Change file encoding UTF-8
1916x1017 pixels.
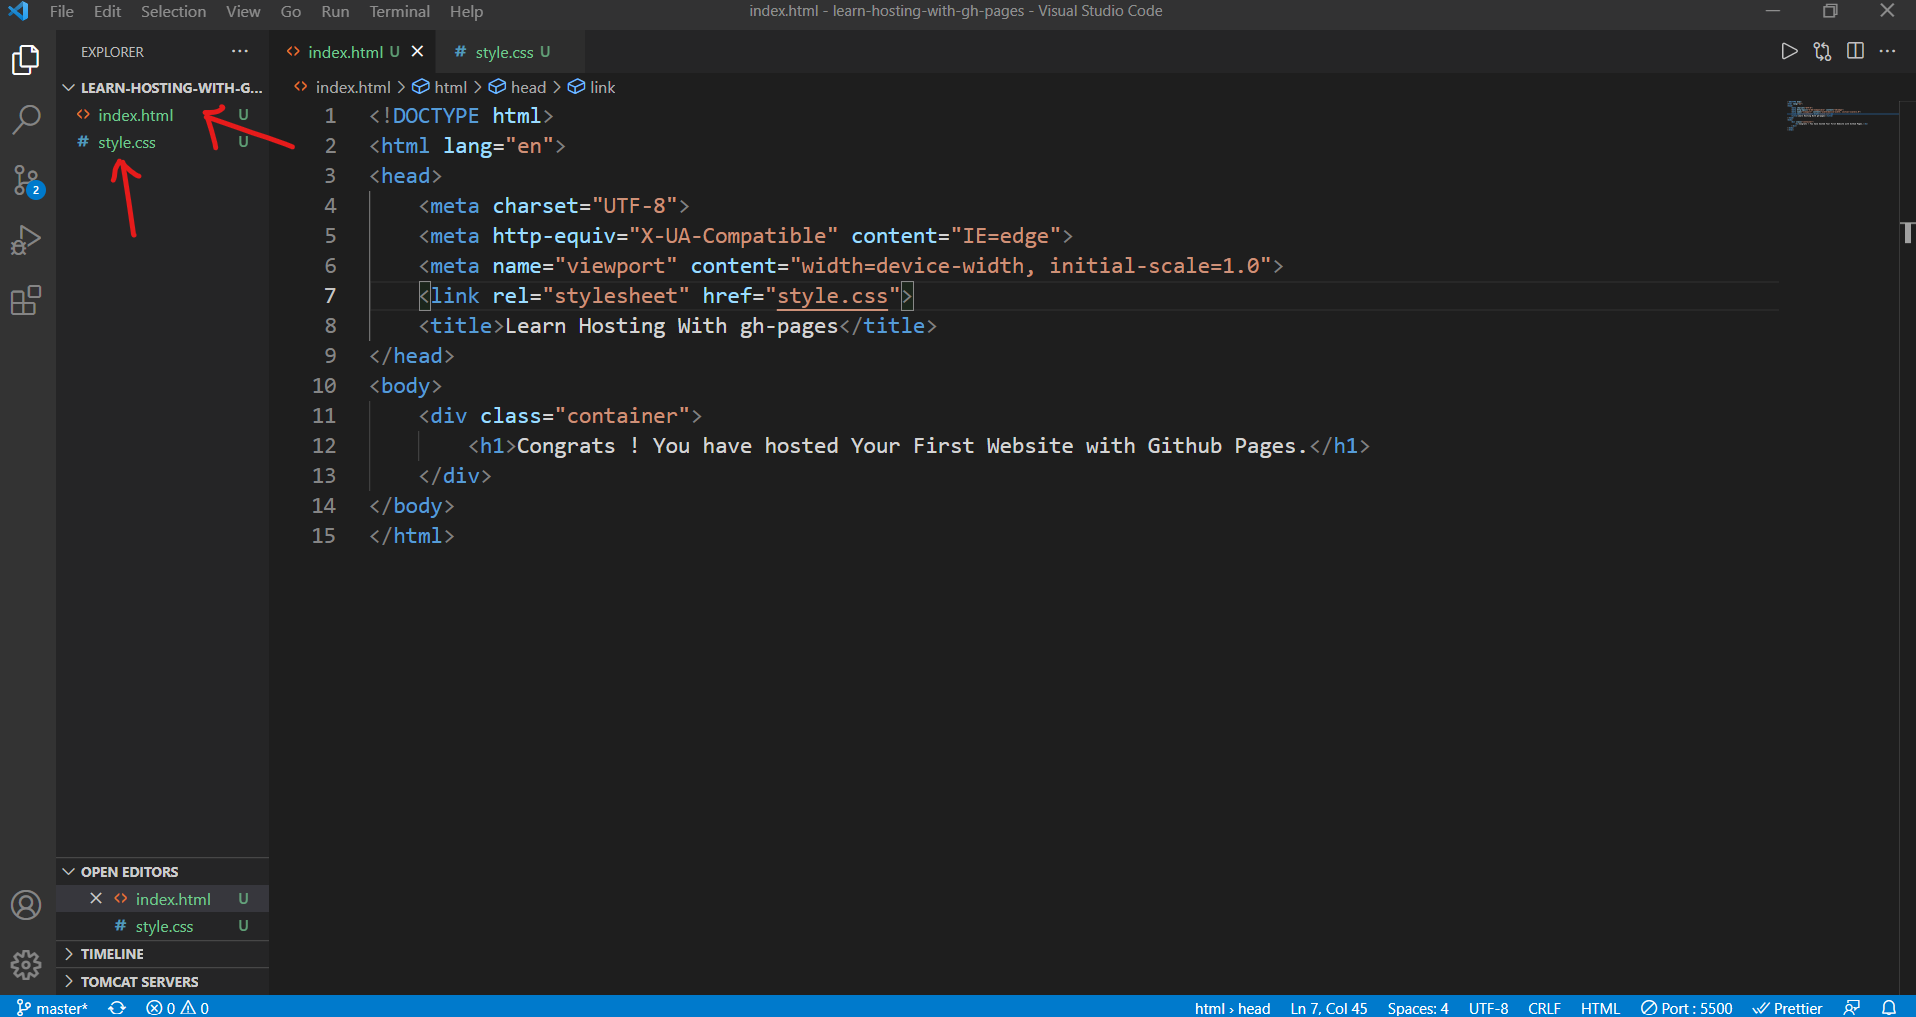click(1488, 1007)
